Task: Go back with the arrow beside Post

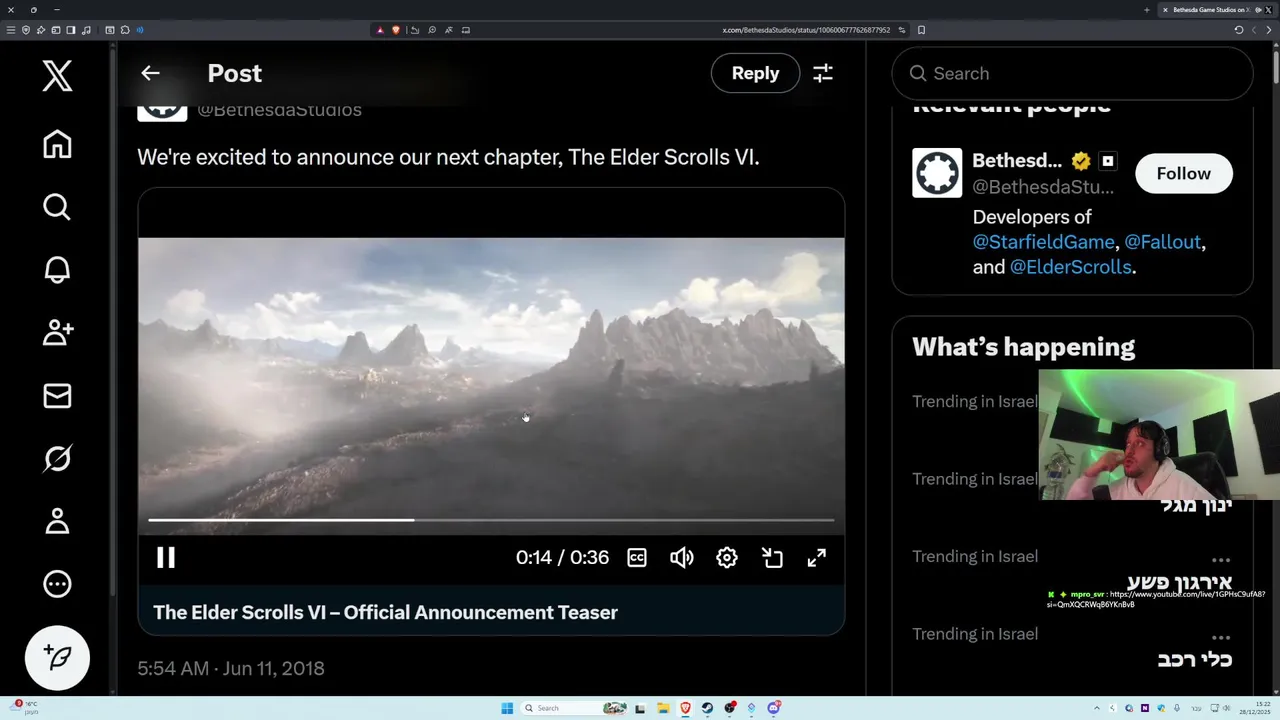Action: coord(150,73)
